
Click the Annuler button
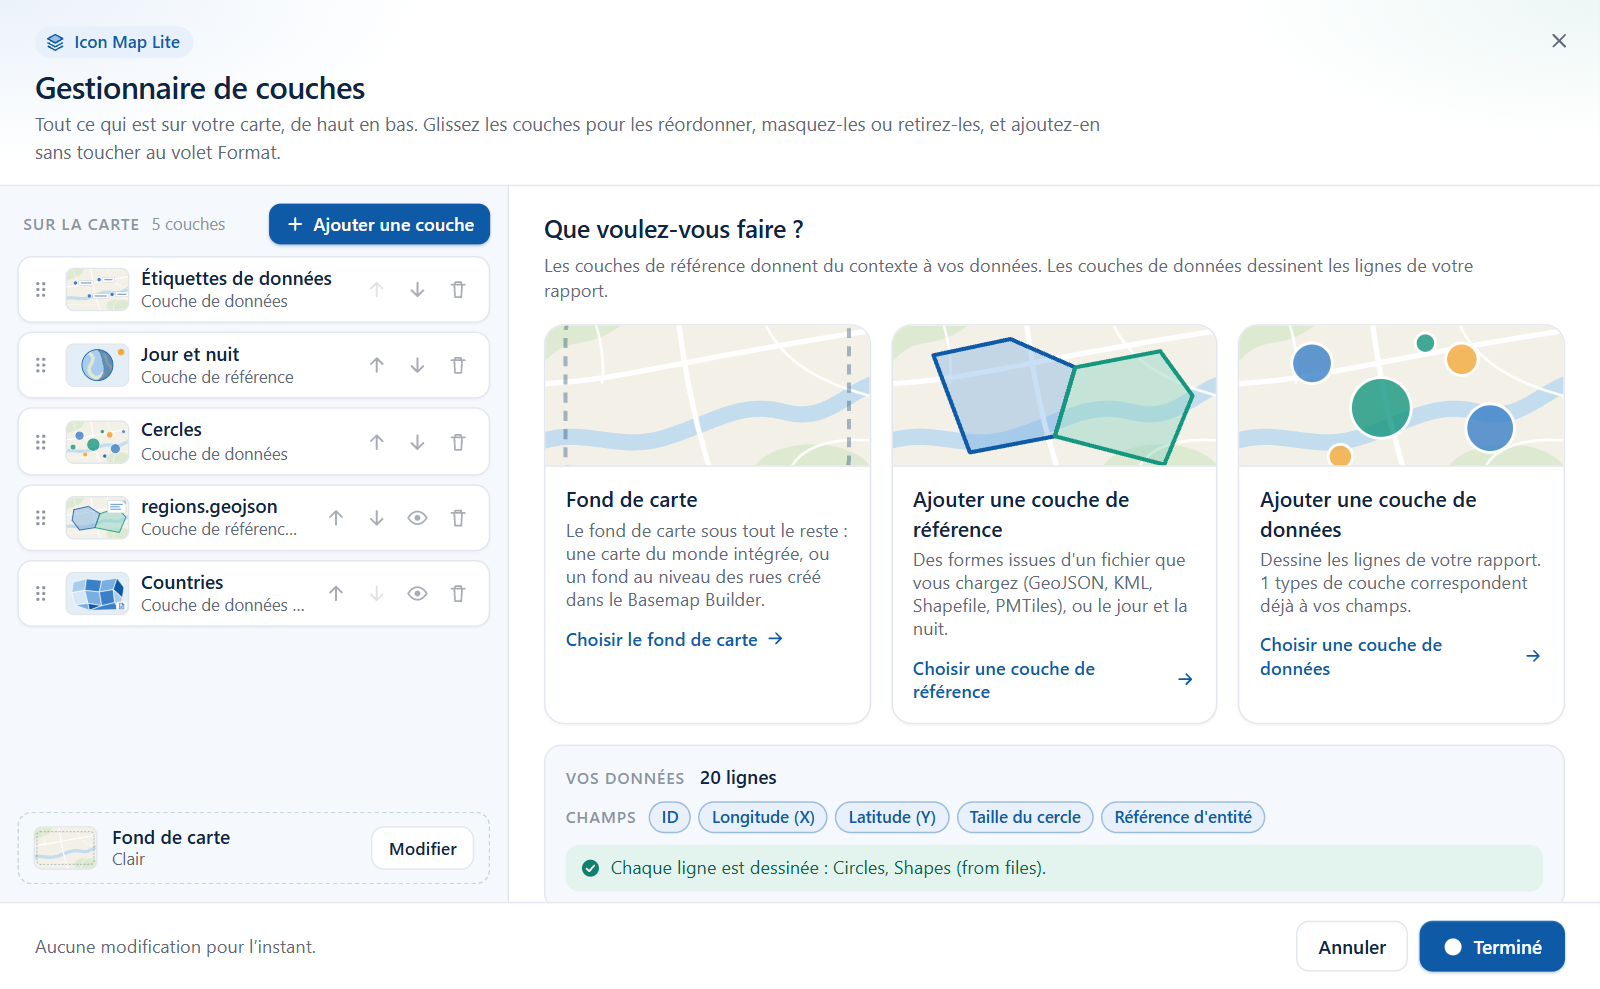[1352, 947]
